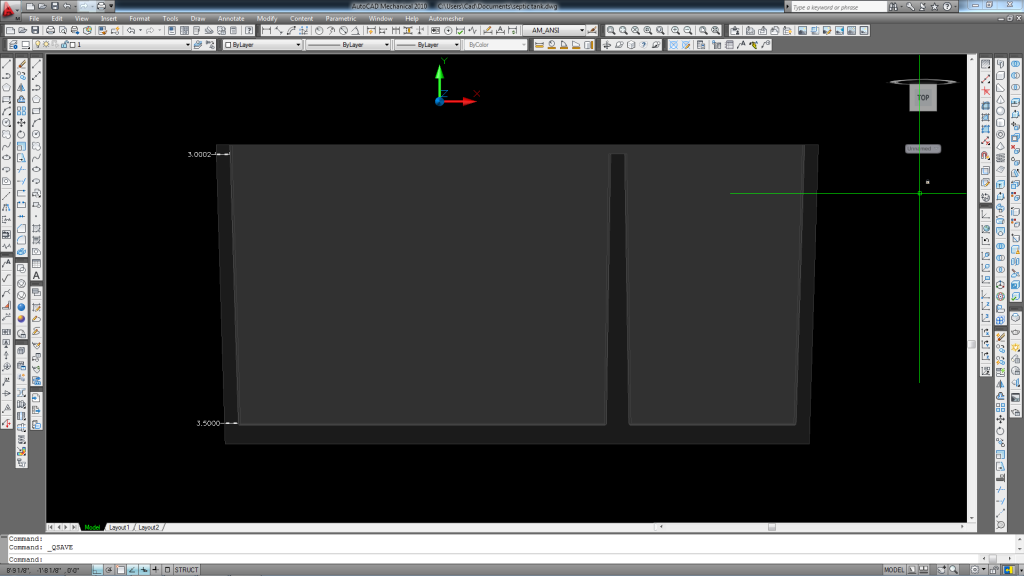Open the Parametric menu
This screenshot has width=1024, height=576.
(340, 18)
